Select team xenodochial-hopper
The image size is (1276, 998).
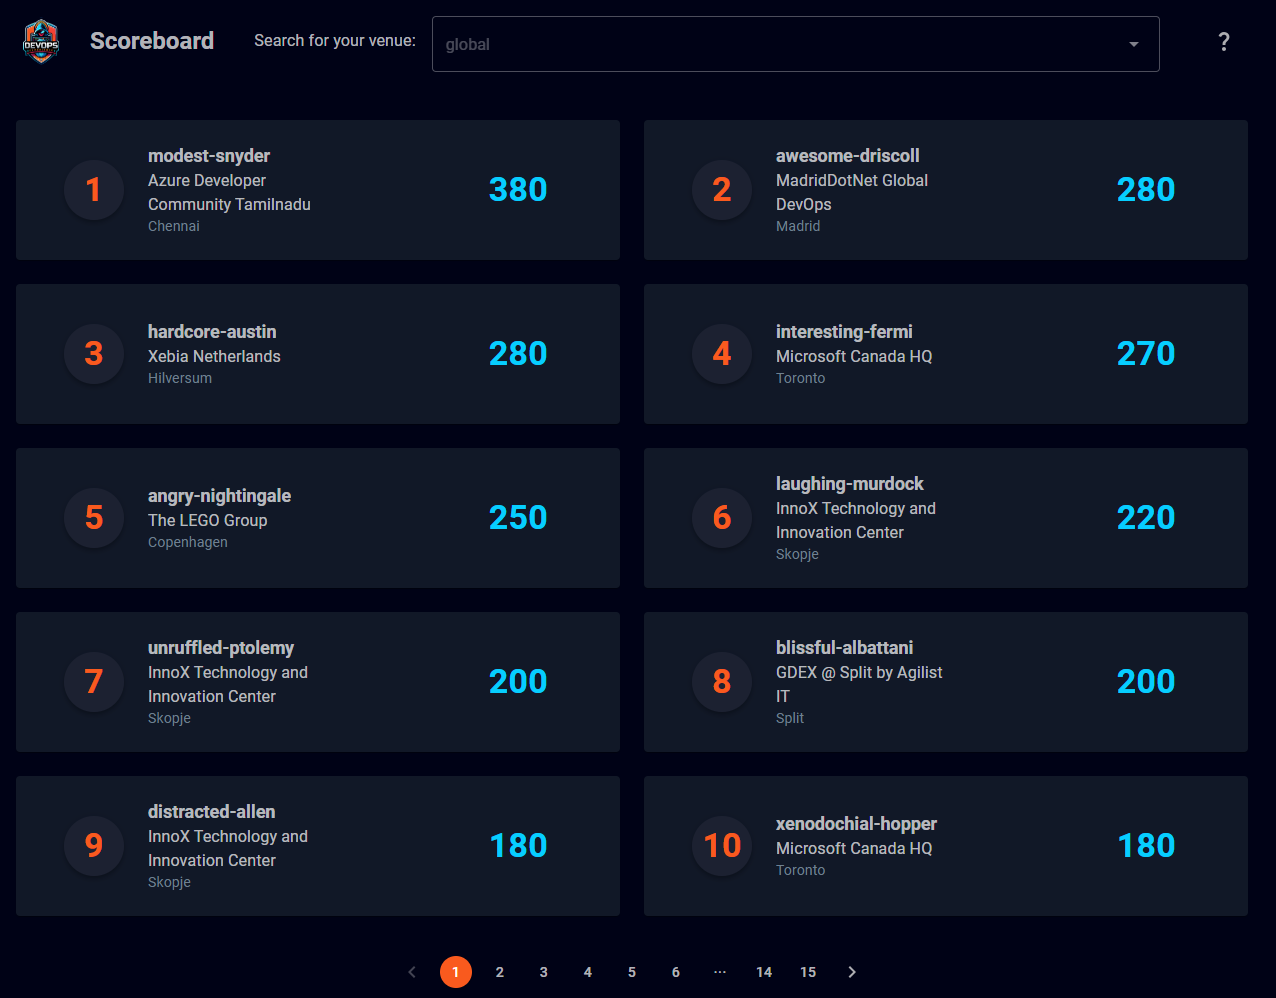(x=856, y=824)
